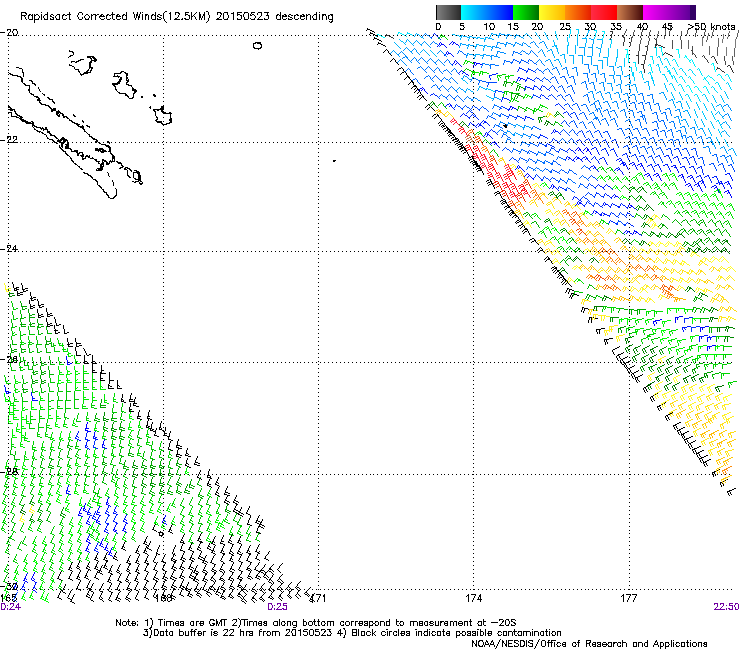Click the date 20150523 in the title
Viewport: 740px width, 650px height.
pos(243,17)
